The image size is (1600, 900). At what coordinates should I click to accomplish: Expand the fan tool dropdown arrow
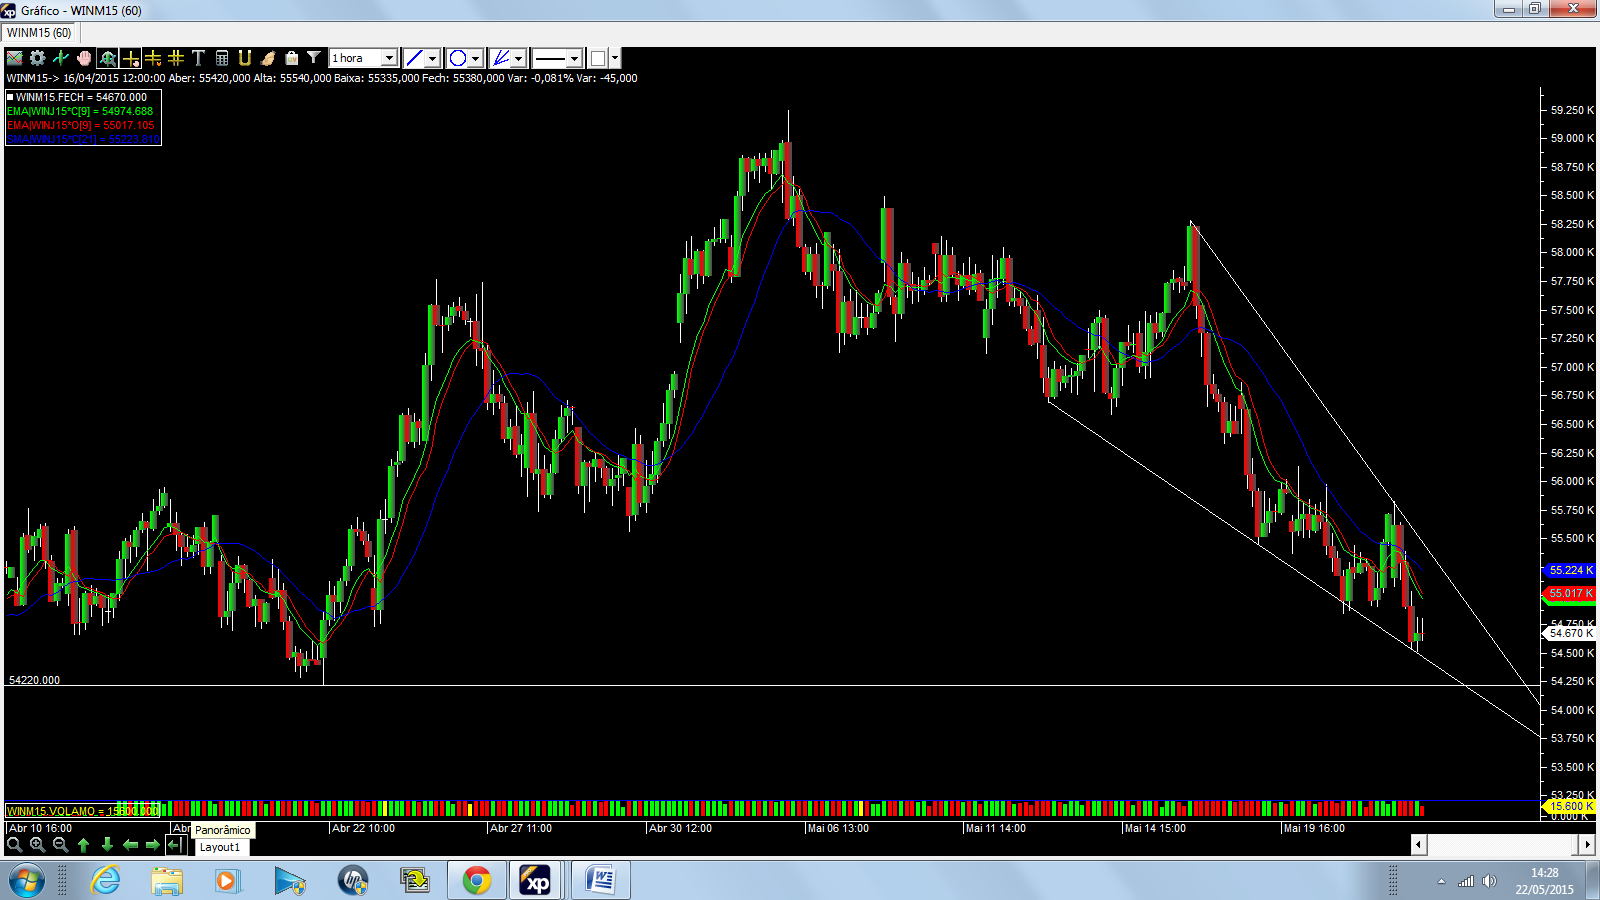coord(519,58)
